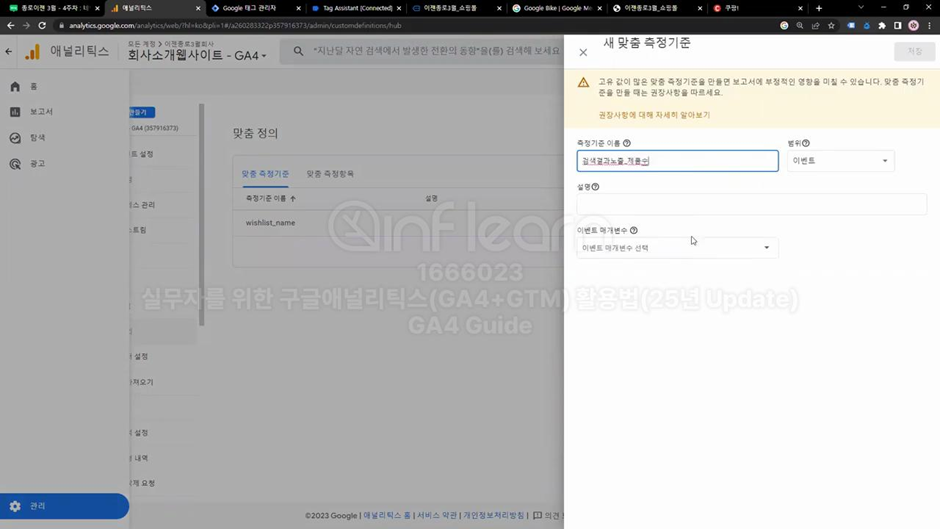
Task: Click the warning triangle icon in banner
Action: [583, 83]
